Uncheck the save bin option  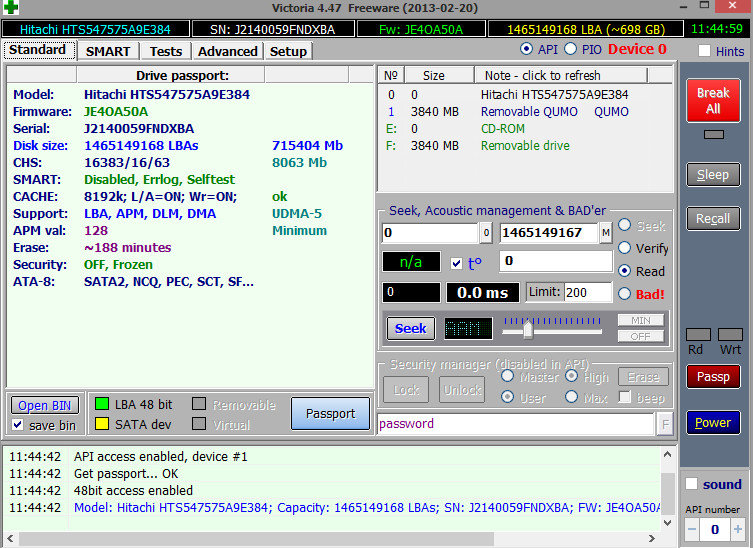(18, 425)
